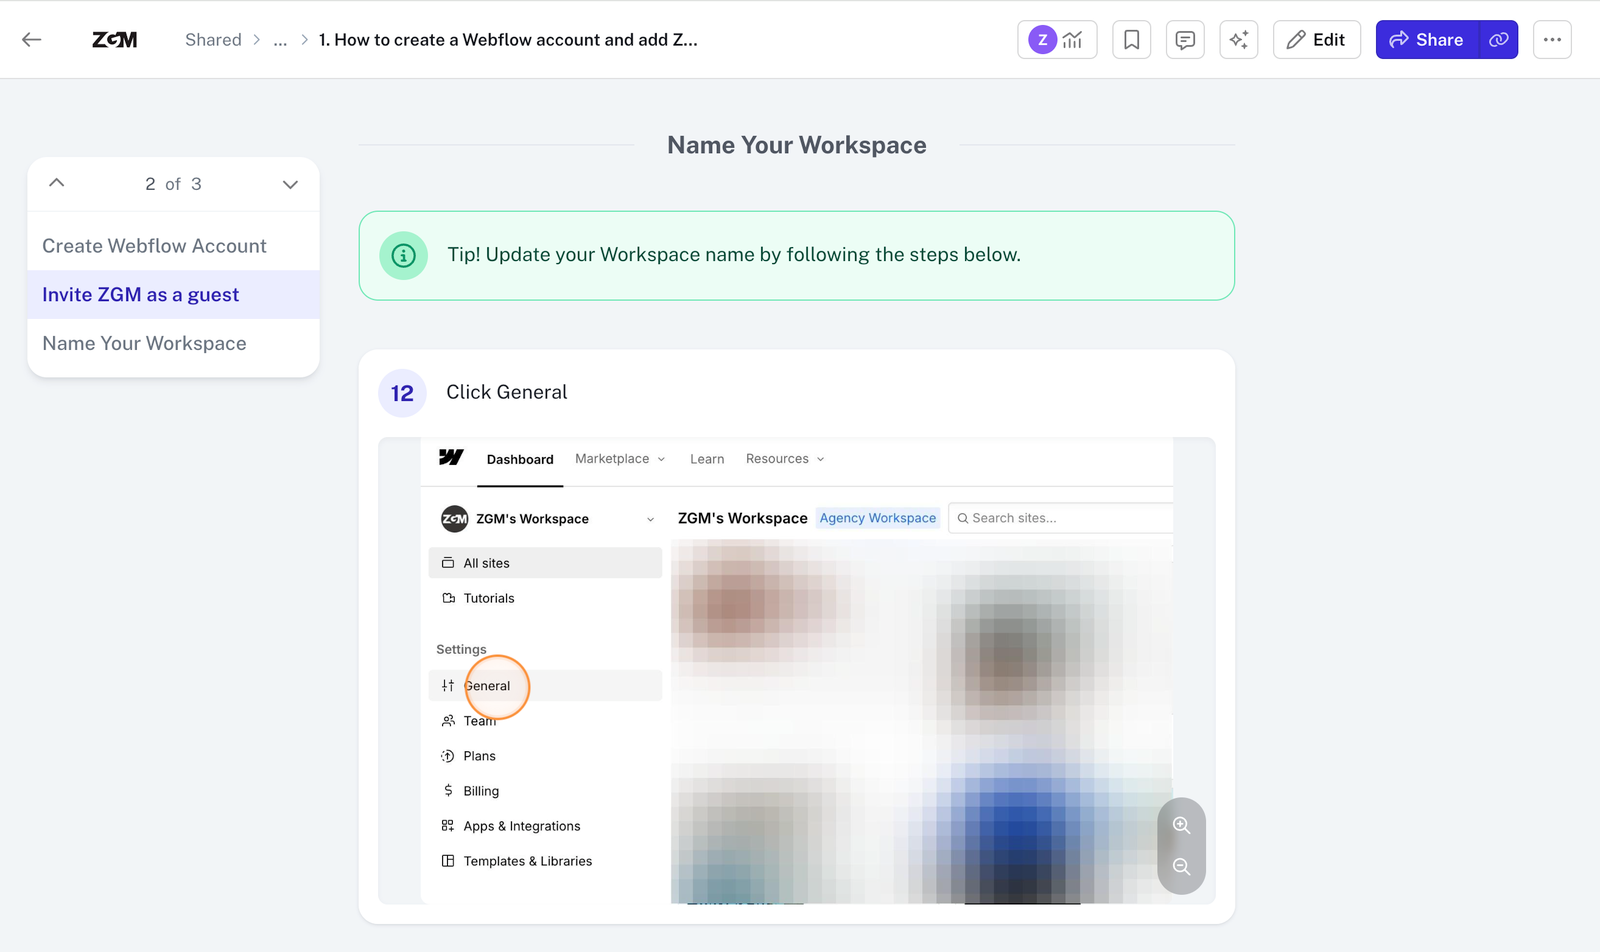Open the Shared breadcrumb link

point(213,40)
